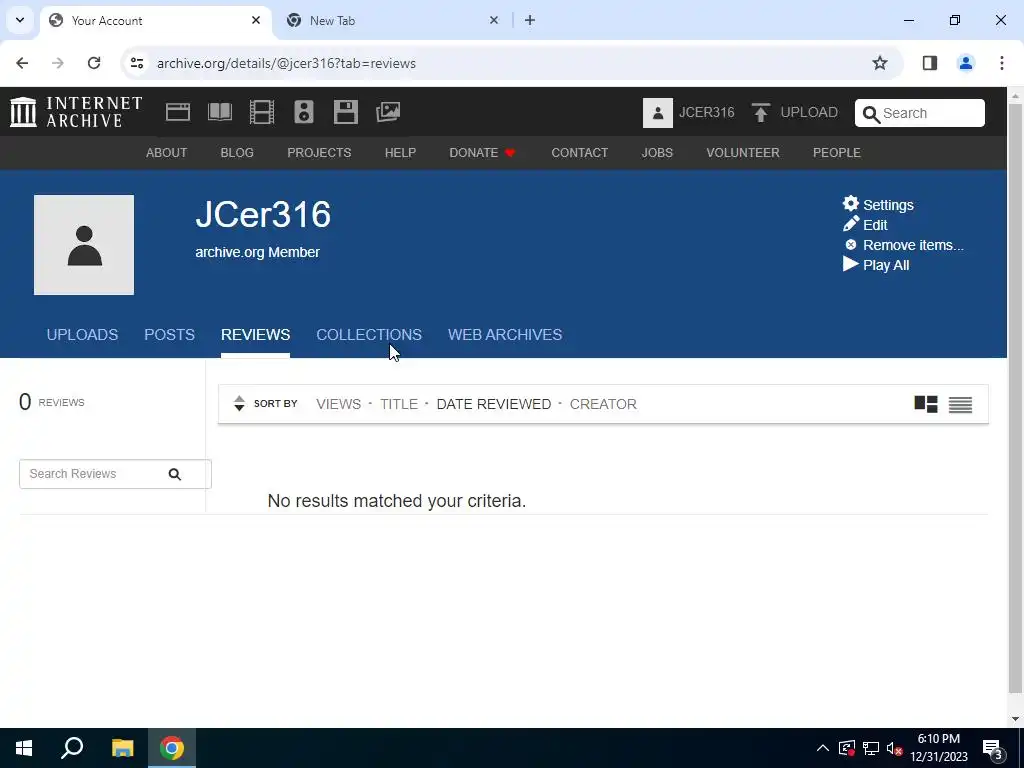Viewport: 1024px width, 768px height.
Task: Sort reviews by TITLE
Action: coord(399,404)
